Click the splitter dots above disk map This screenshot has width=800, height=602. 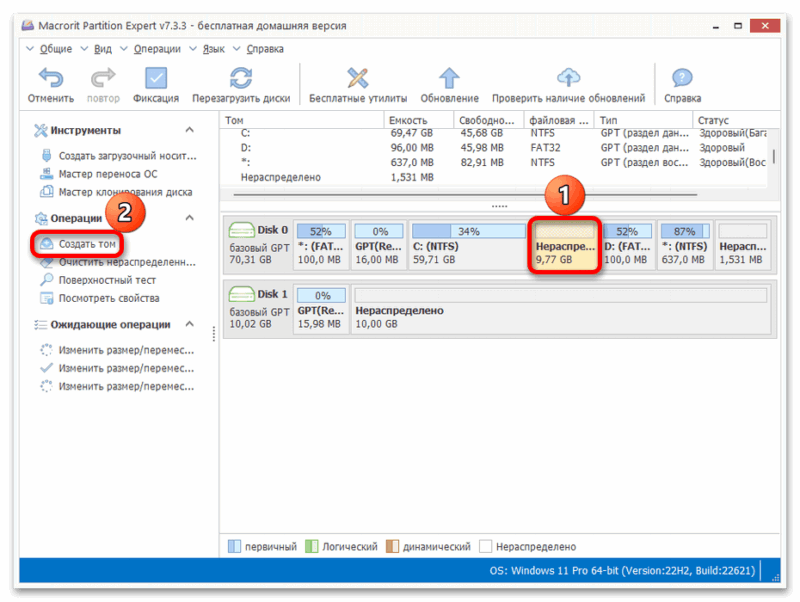coord(499,207)
